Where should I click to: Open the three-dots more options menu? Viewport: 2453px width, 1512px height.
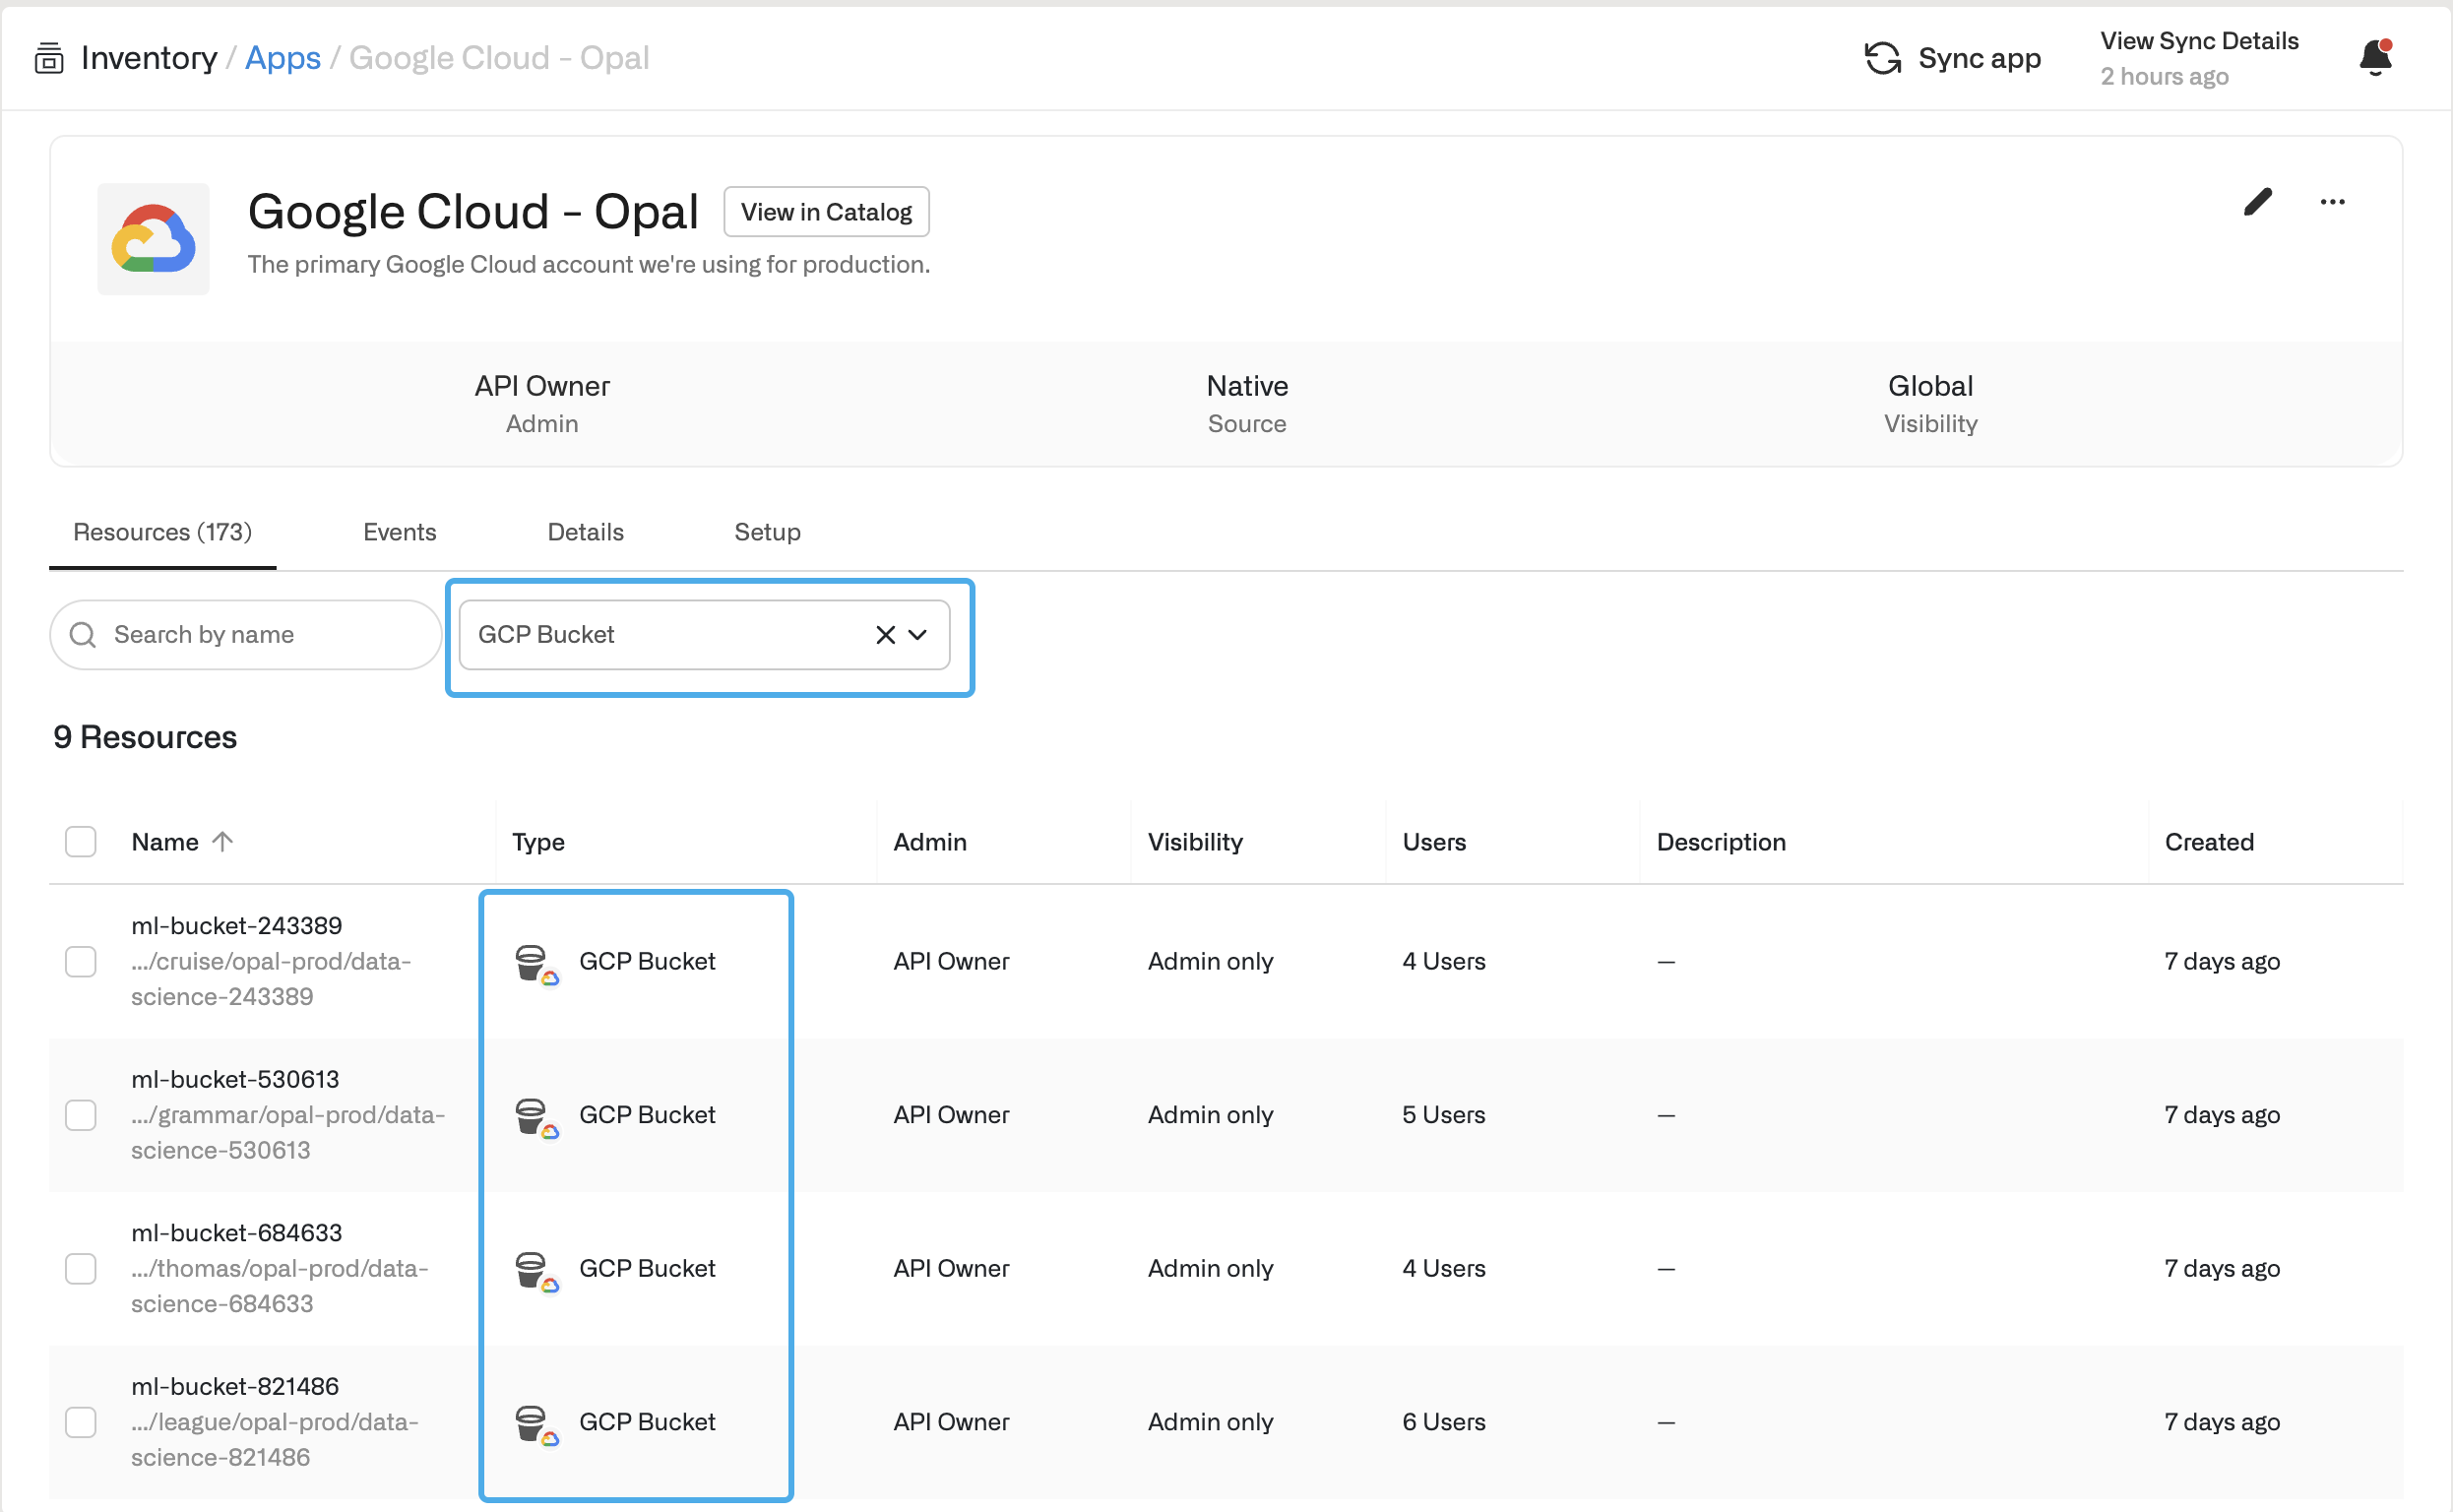tap(2332, 202)
